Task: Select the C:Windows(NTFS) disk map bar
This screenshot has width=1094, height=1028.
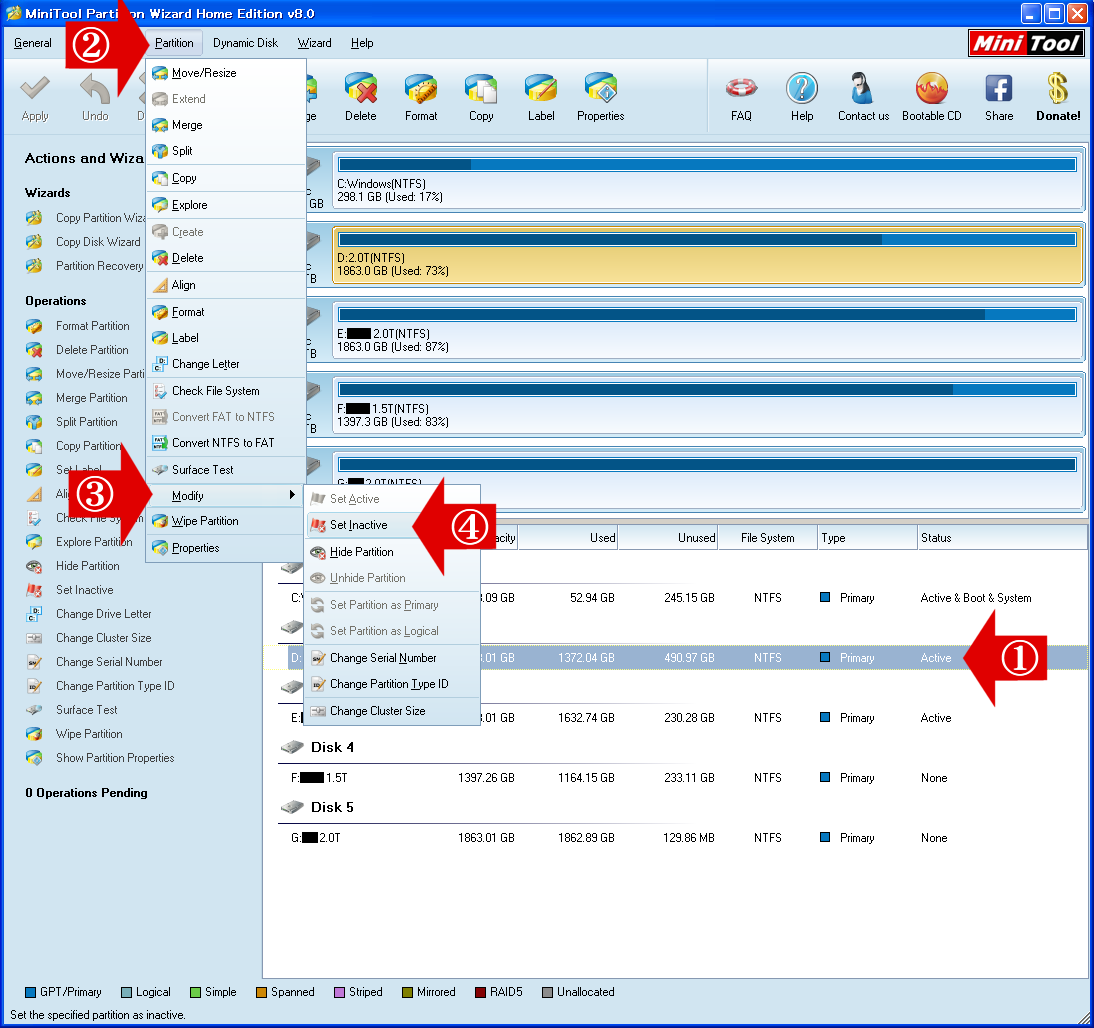Action: coord(707,181)
